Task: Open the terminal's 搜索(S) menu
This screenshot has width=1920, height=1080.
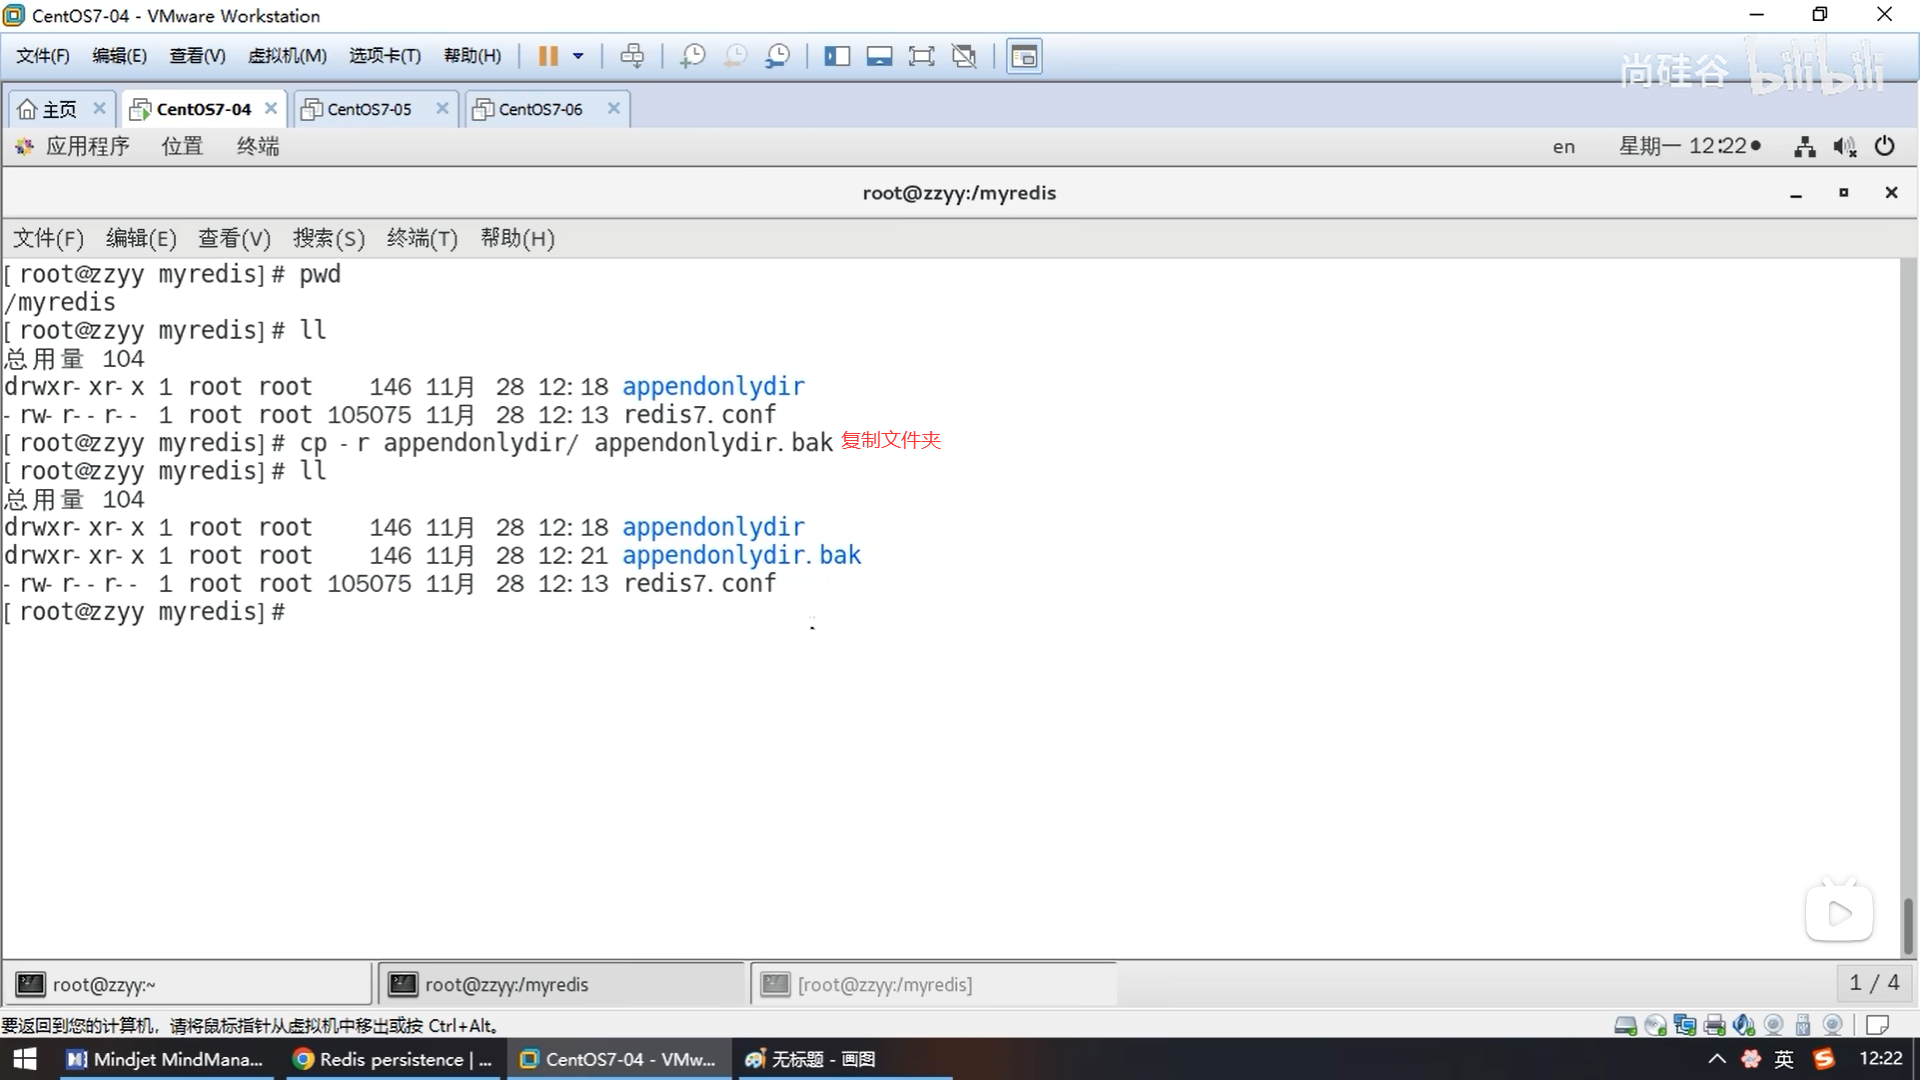Action: point(328,238)
